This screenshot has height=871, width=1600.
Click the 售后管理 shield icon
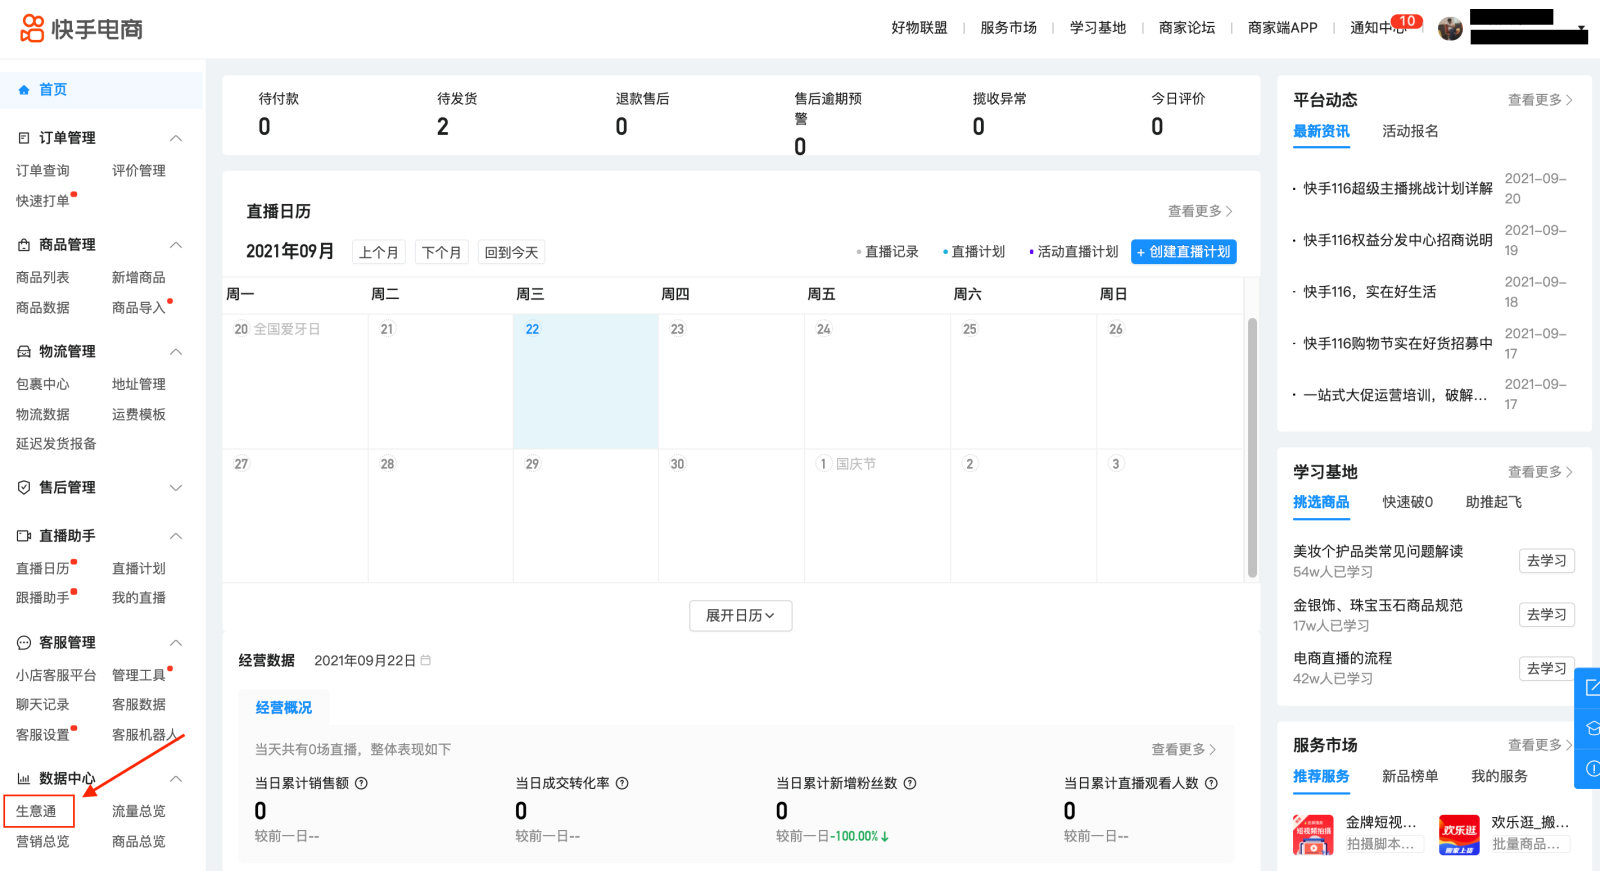(x=24, y=488)
